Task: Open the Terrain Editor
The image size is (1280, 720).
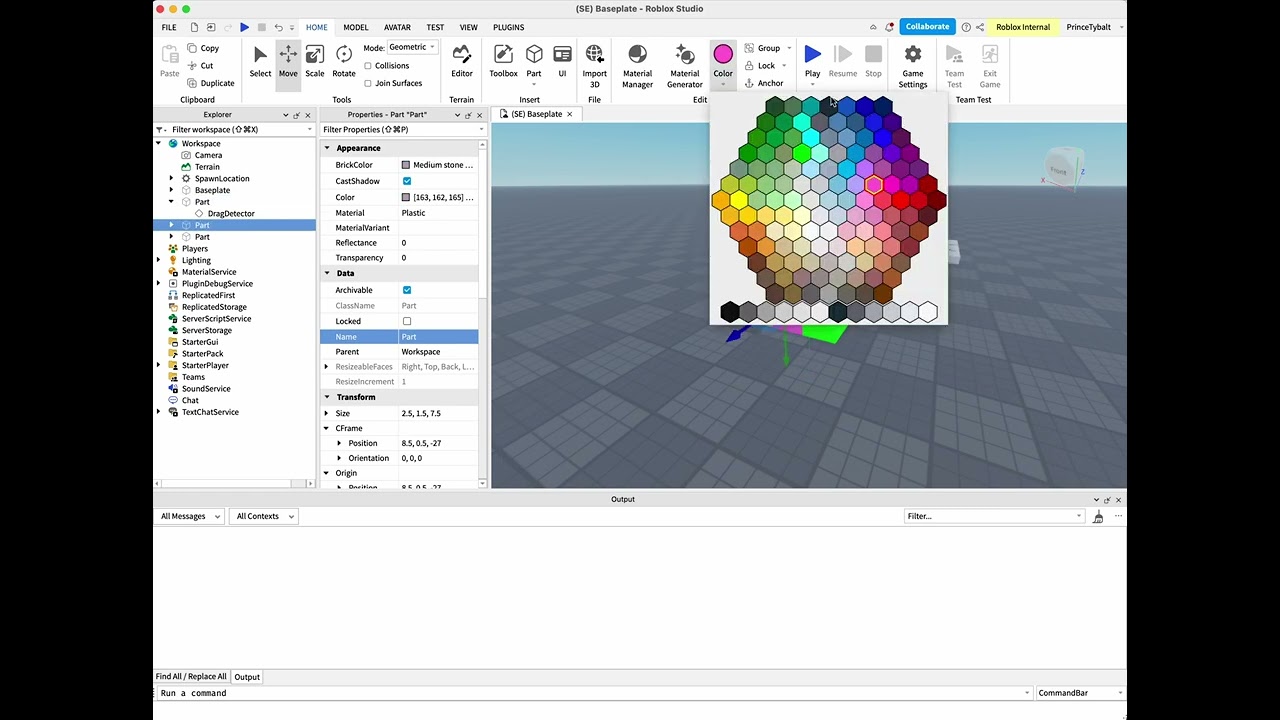Action: coord(462,62)
